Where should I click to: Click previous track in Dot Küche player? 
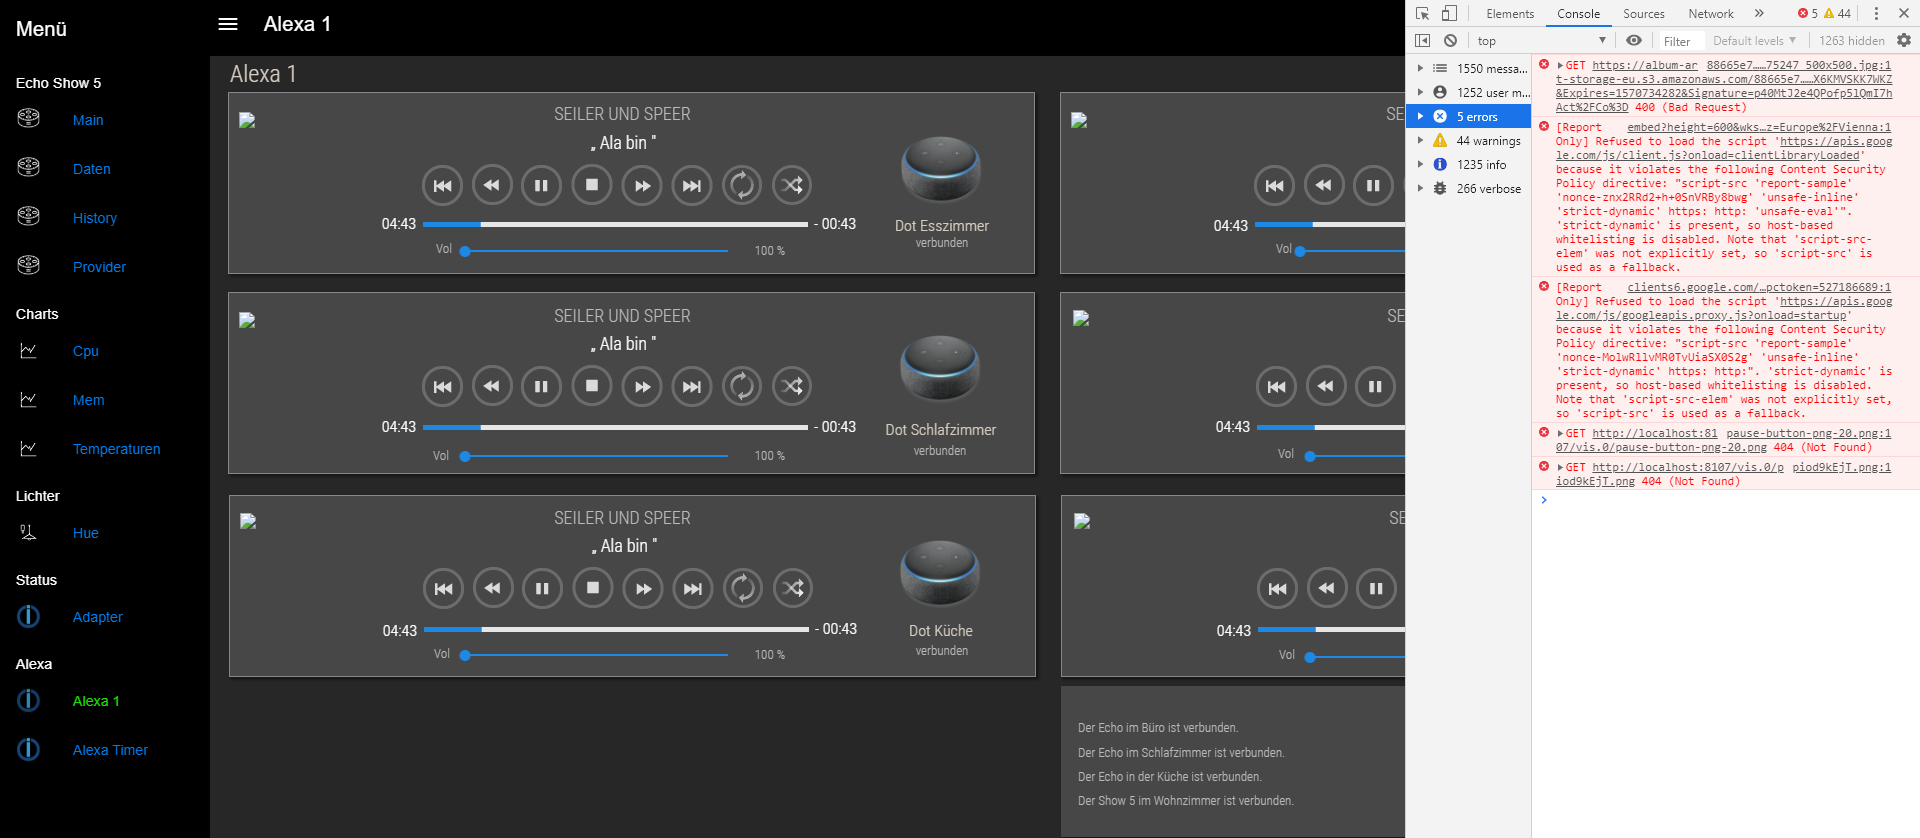click(443, 588)
